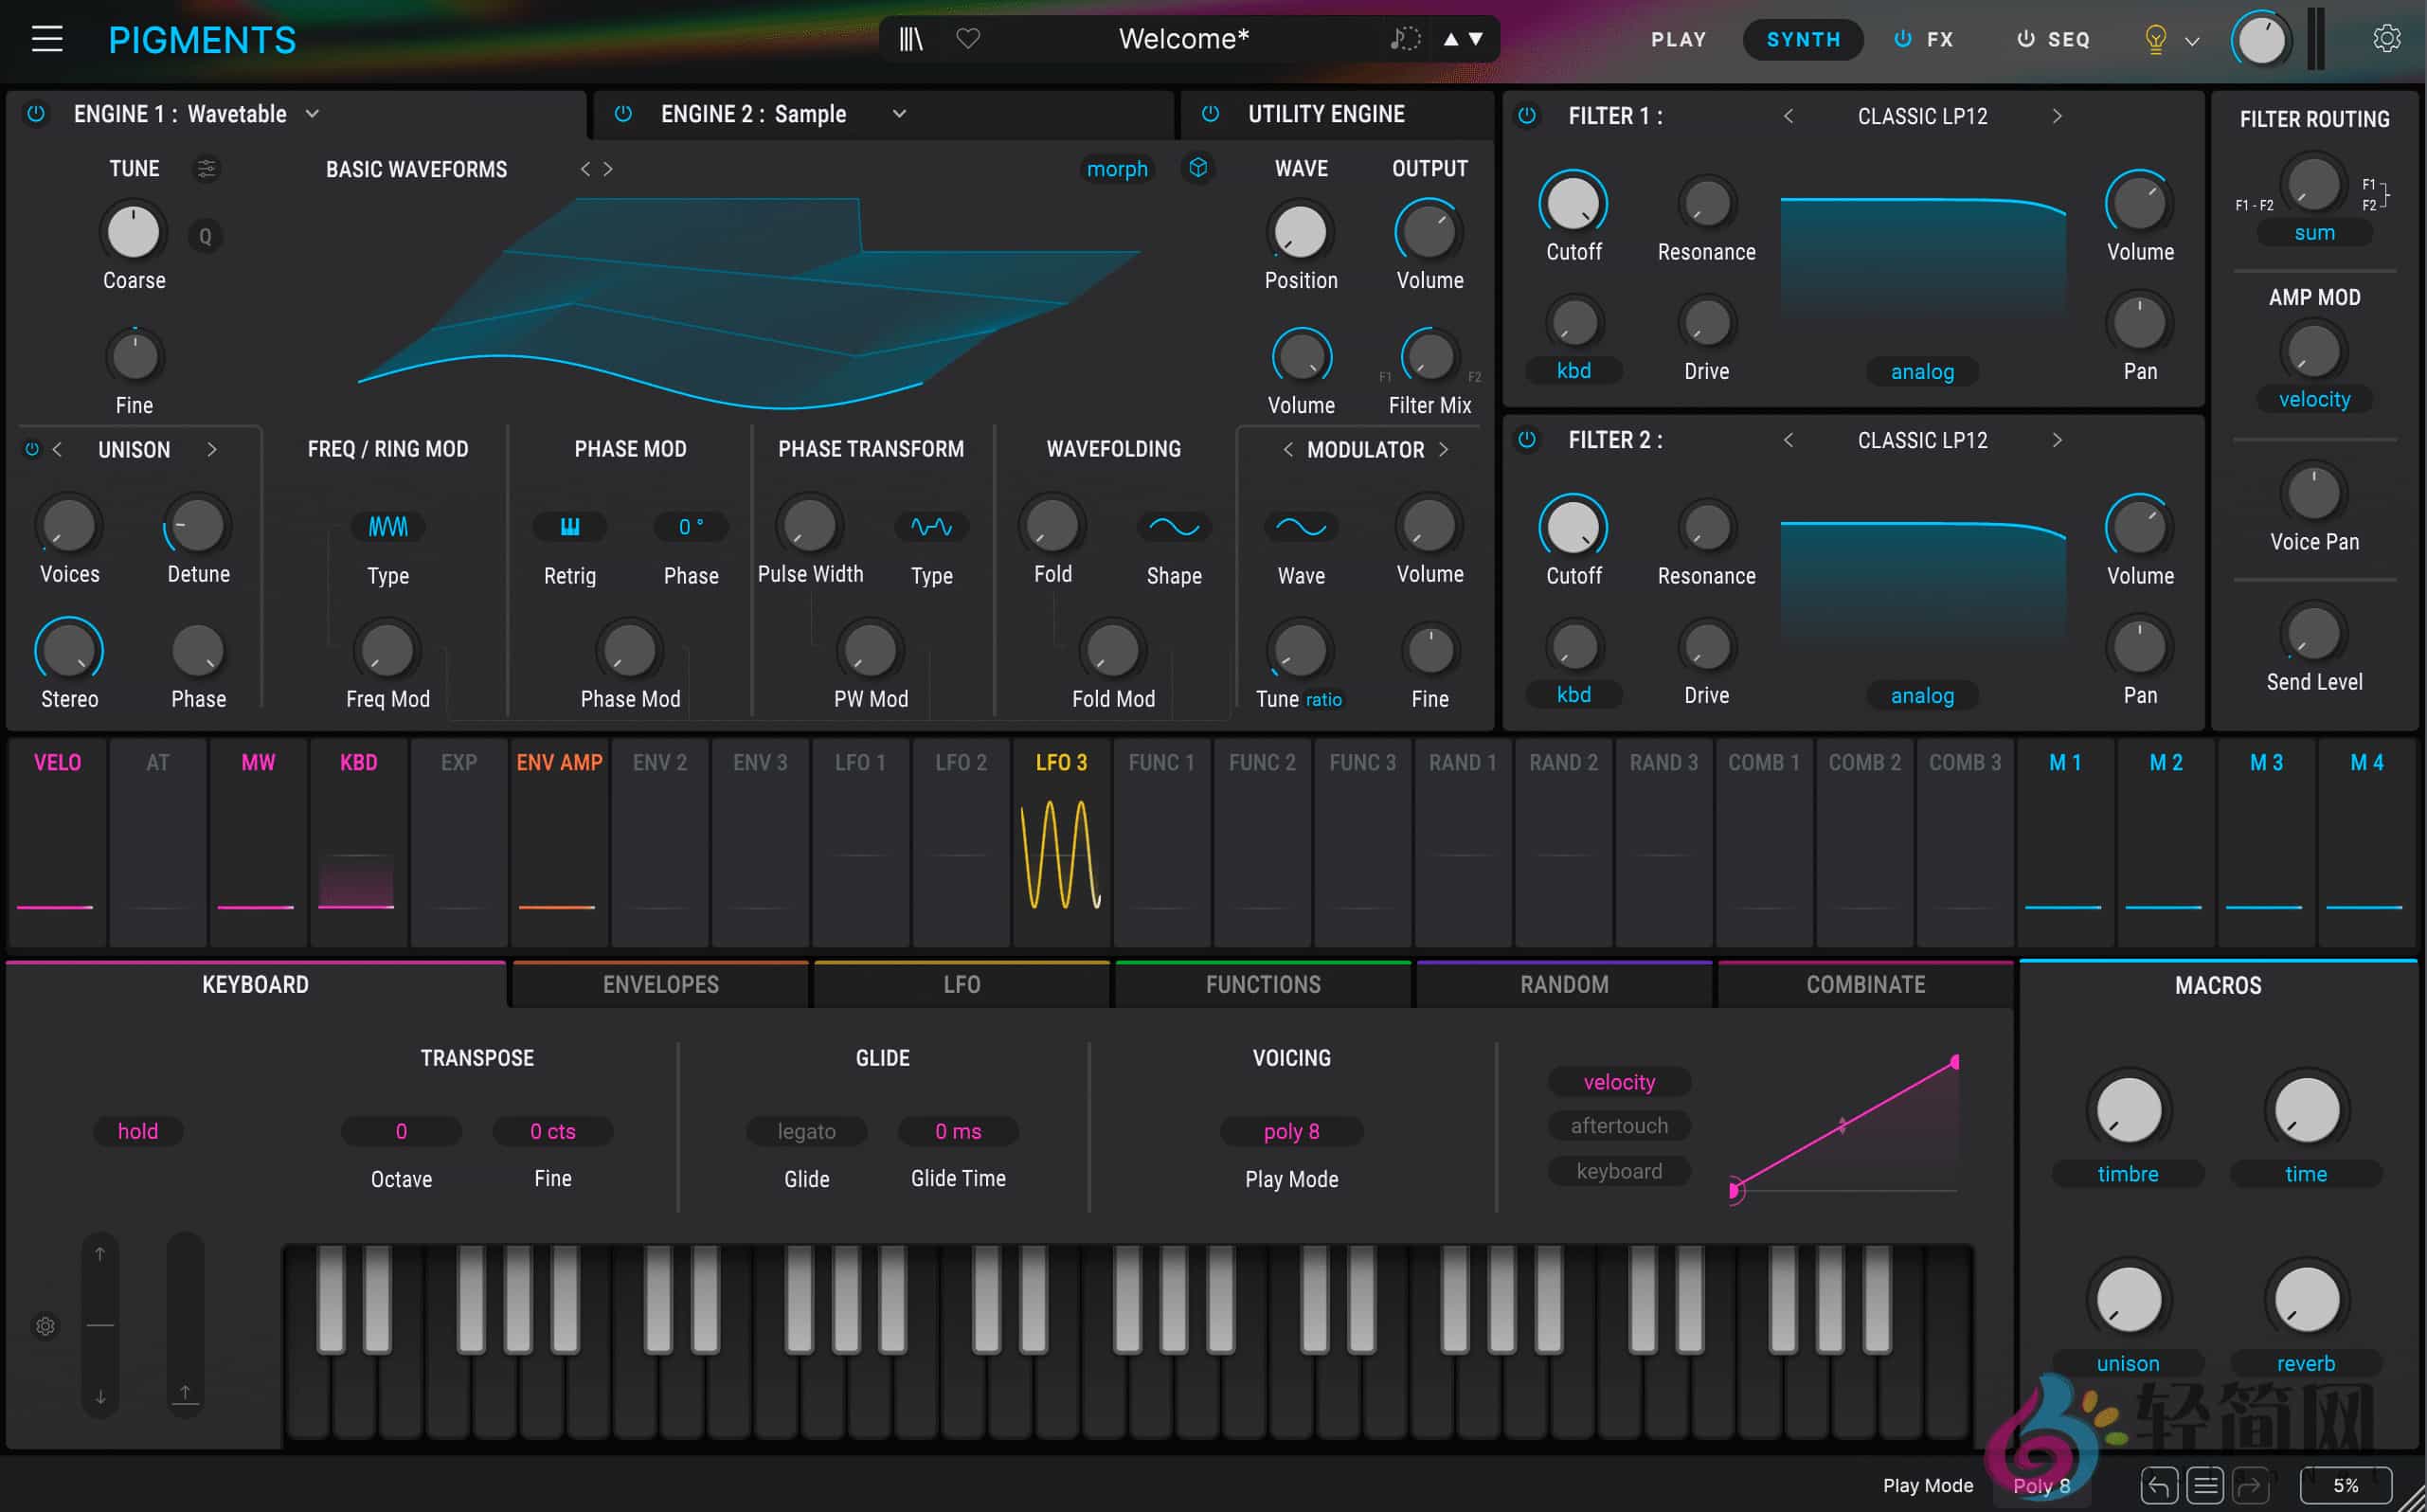Enable morph mode in Engine 1

tap(1117, 169)
